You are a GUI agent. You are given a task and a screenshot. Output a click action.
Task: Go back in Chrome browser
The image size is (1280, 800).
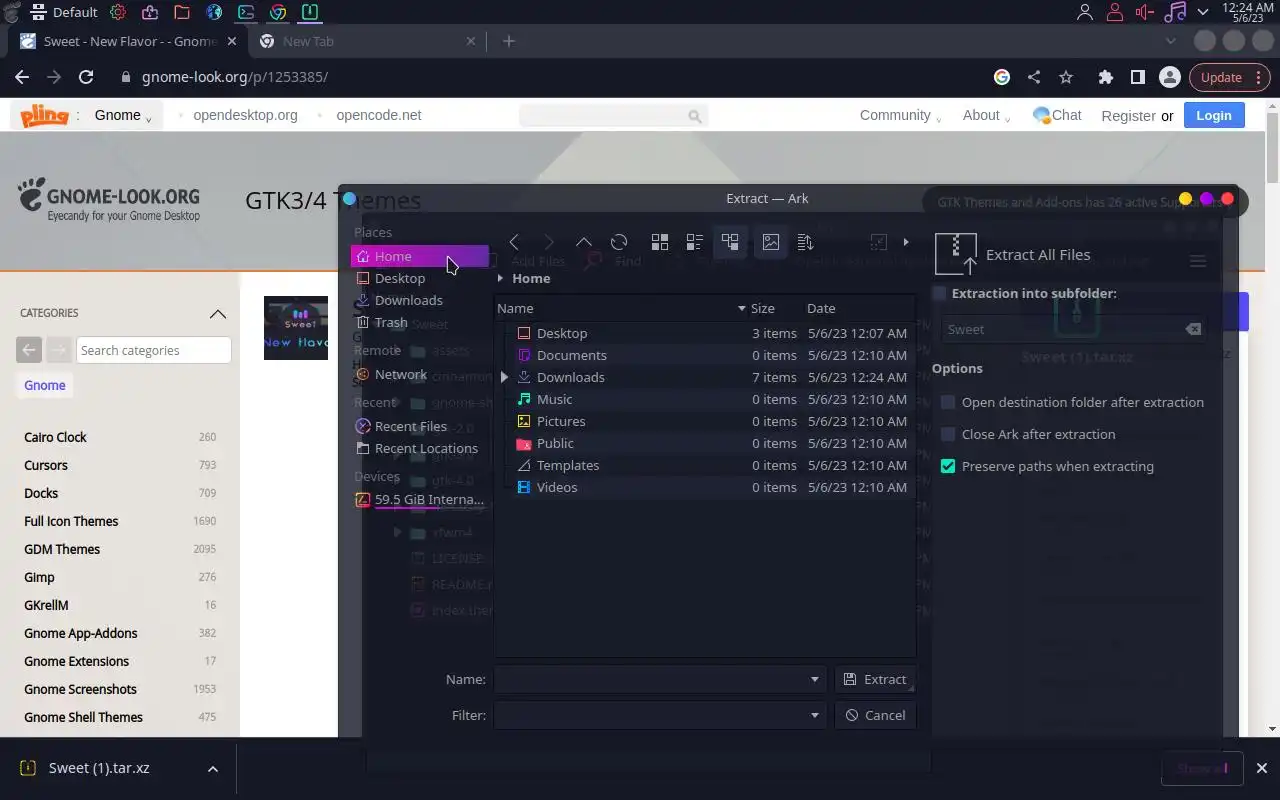22,77
